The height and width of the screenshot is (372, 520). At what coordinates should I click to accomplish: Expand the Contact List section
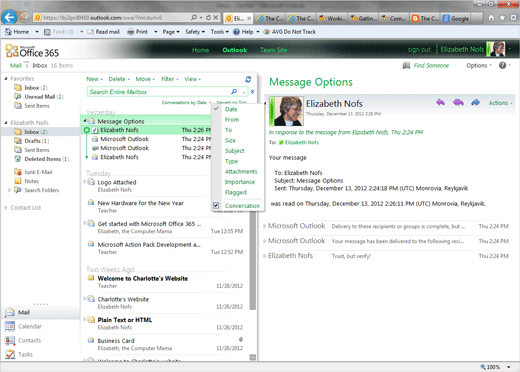tap(6, 208)
